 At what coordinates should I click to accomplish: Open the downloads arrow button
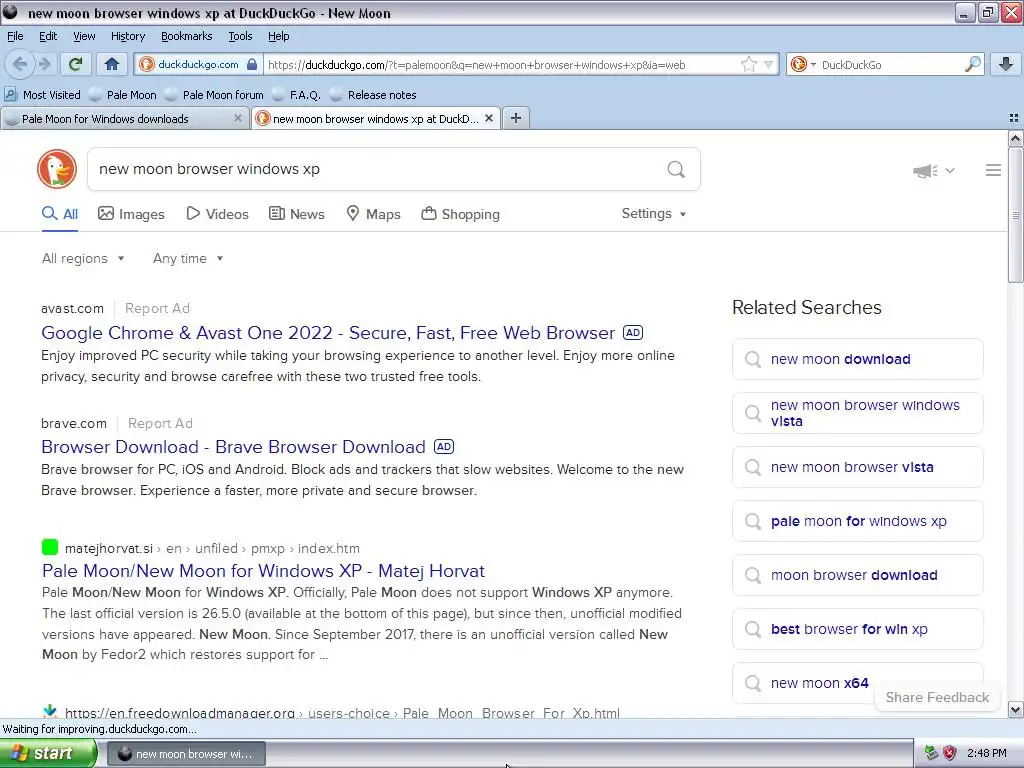point(1006,64)
